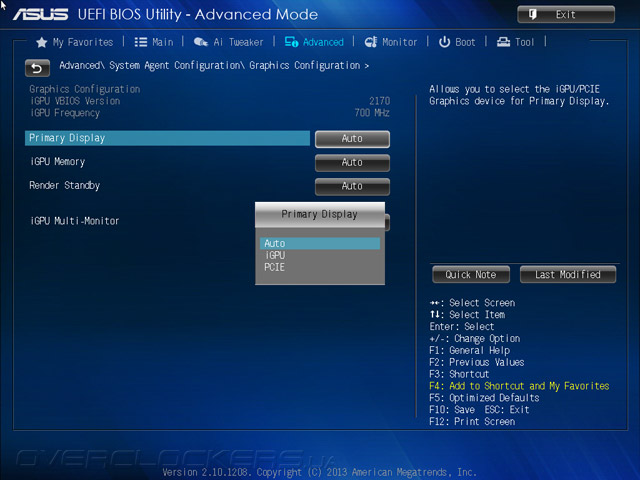640x480 pixels.
Task: Click the F1: General Help hint
Action: coord(470,351)
